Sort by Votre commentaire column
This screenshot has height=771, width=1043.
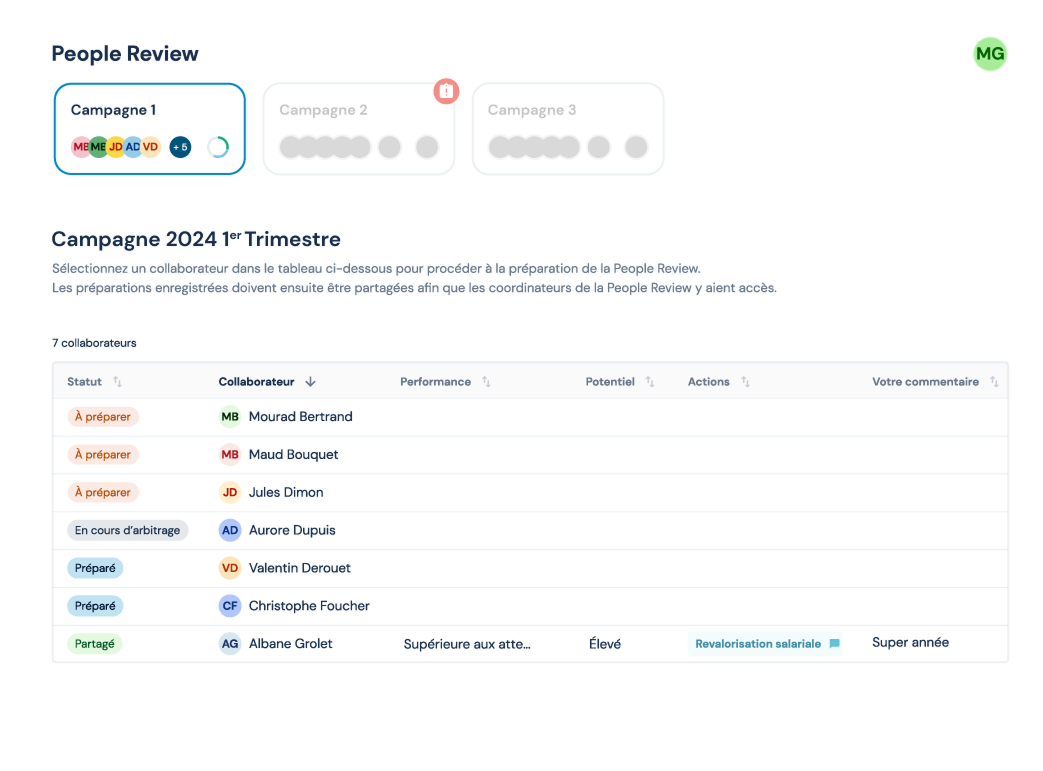point(994,382)
